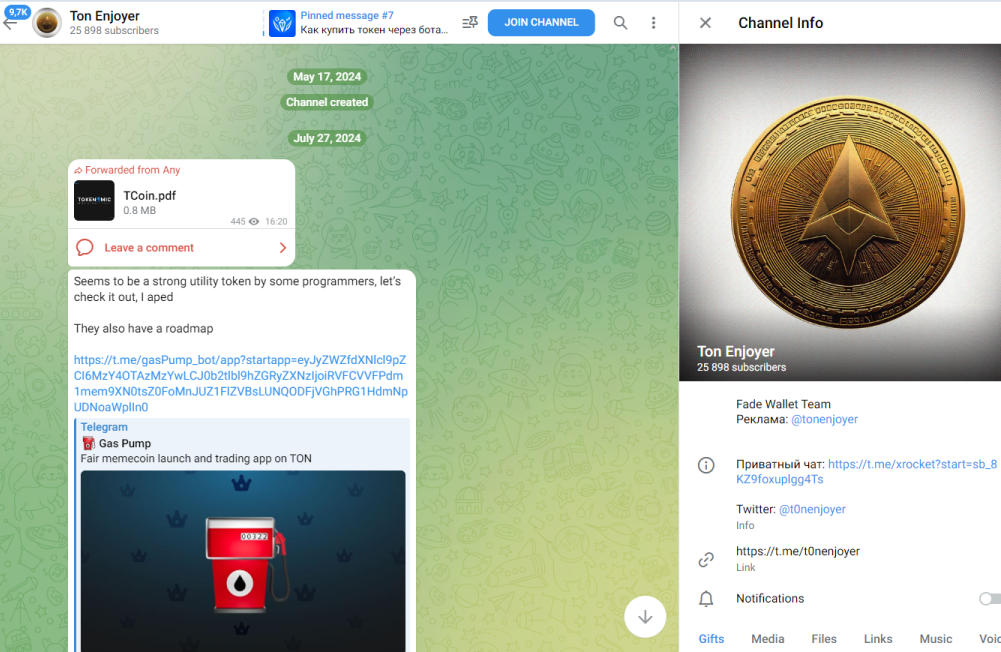Screen dimensions: 1001x652
Task: Click the 445 views eye icon
Action: pyautogui.click(x=253, y=222)
